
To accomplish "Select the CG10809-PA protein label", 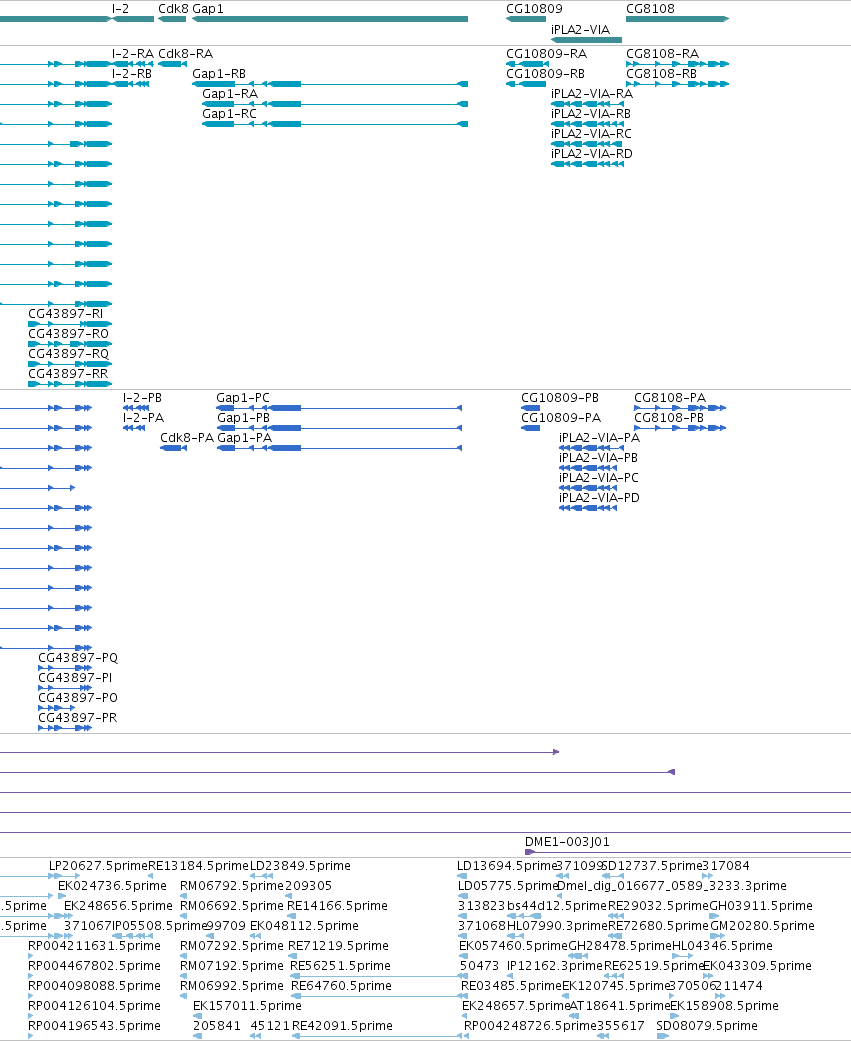I will coord(561,418).
